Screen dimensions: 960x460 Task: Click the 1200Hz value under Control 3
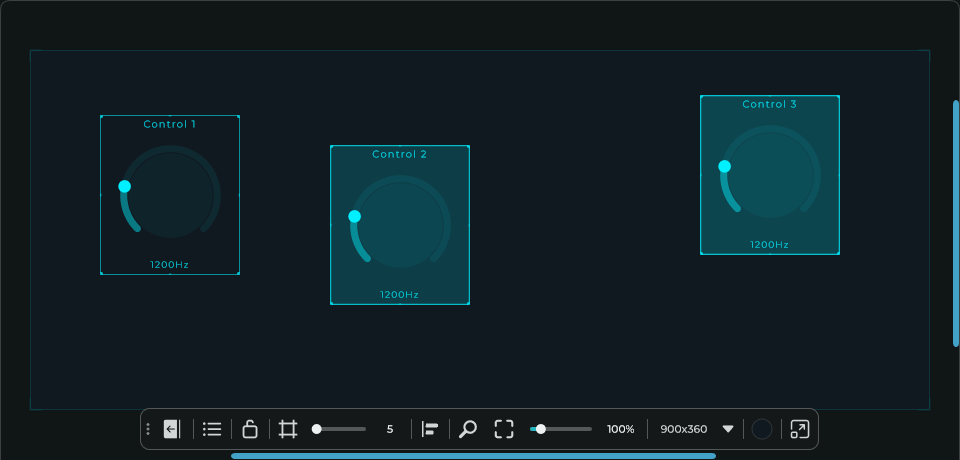(770, 244)
